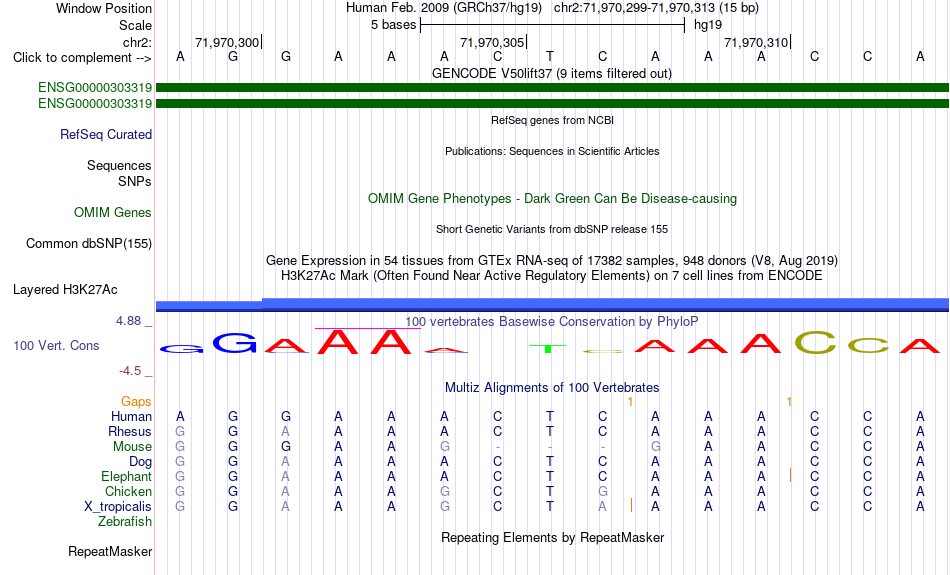This screenshot has height=575, width=950.
Task: Open the OMIM Genes track label
Action: pyautogui.click(x=113, y=213)
